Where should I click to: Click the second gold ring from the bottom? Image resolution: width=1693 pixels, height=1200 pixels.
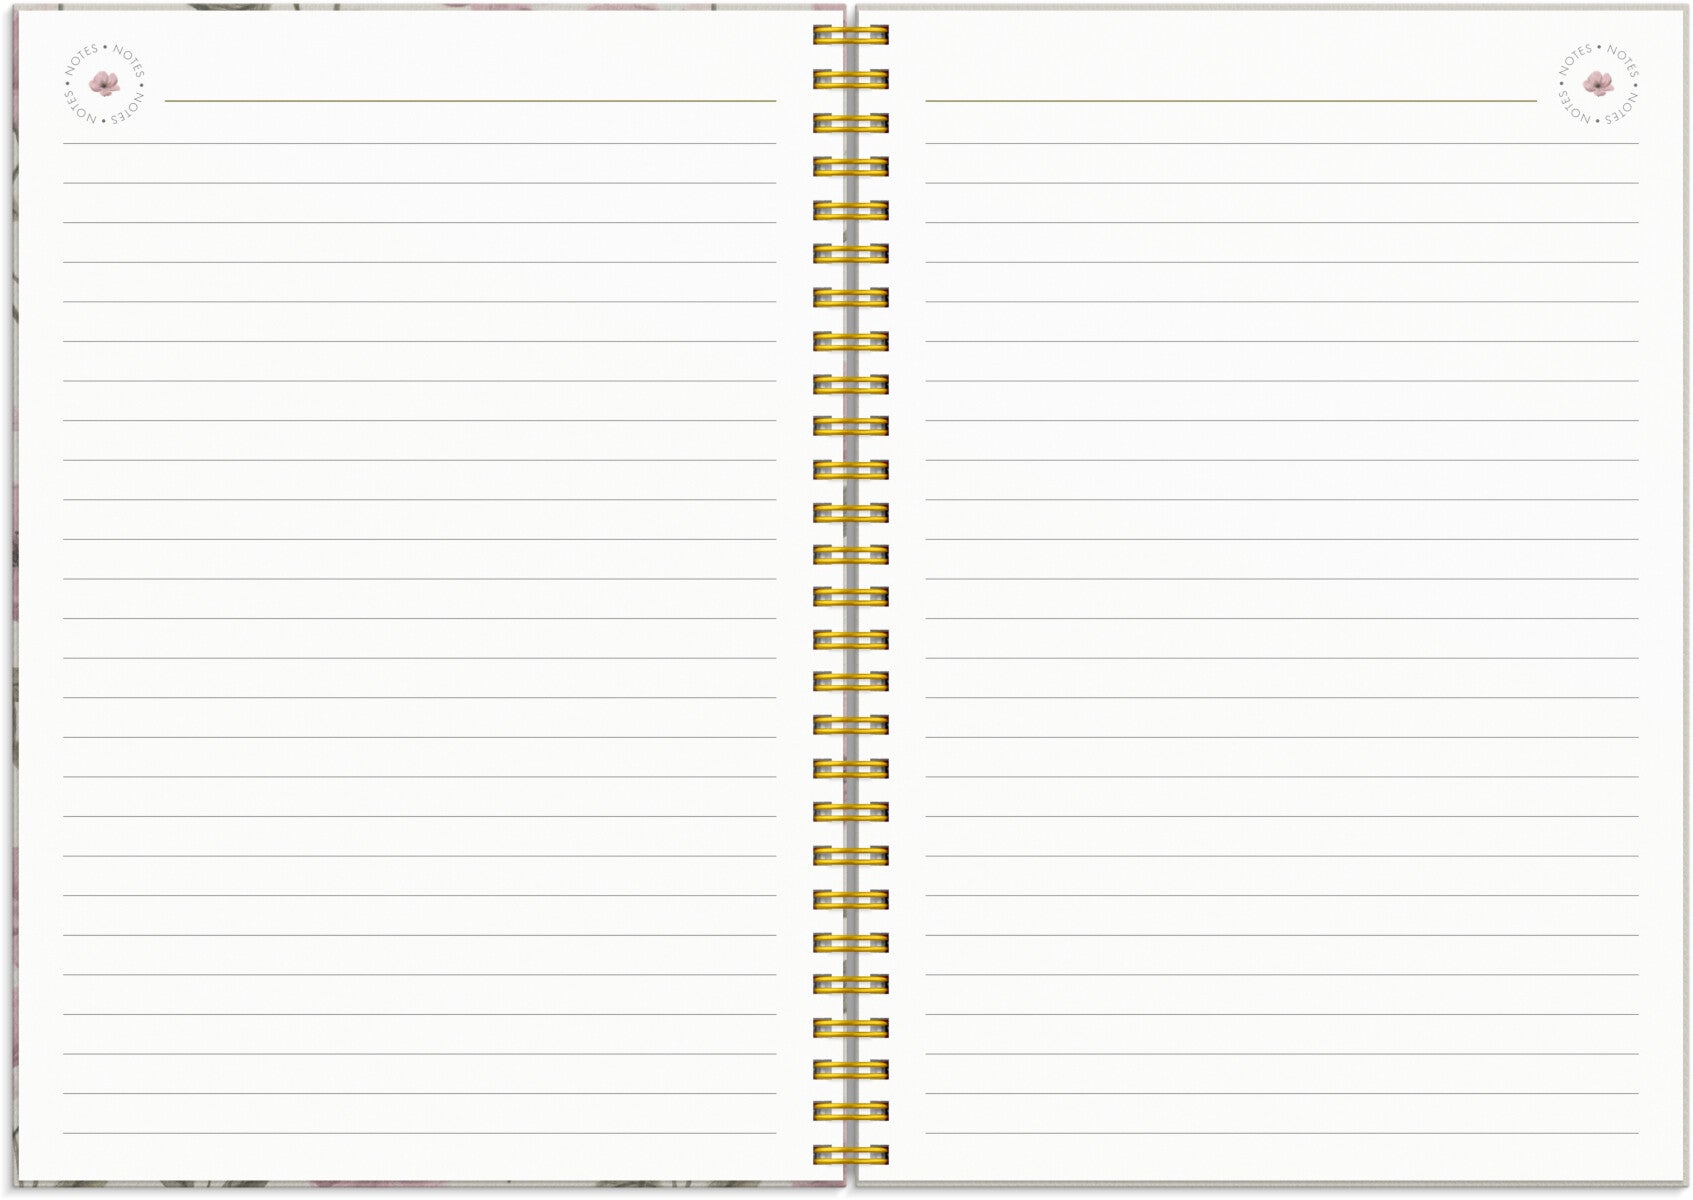(850, 1111)
